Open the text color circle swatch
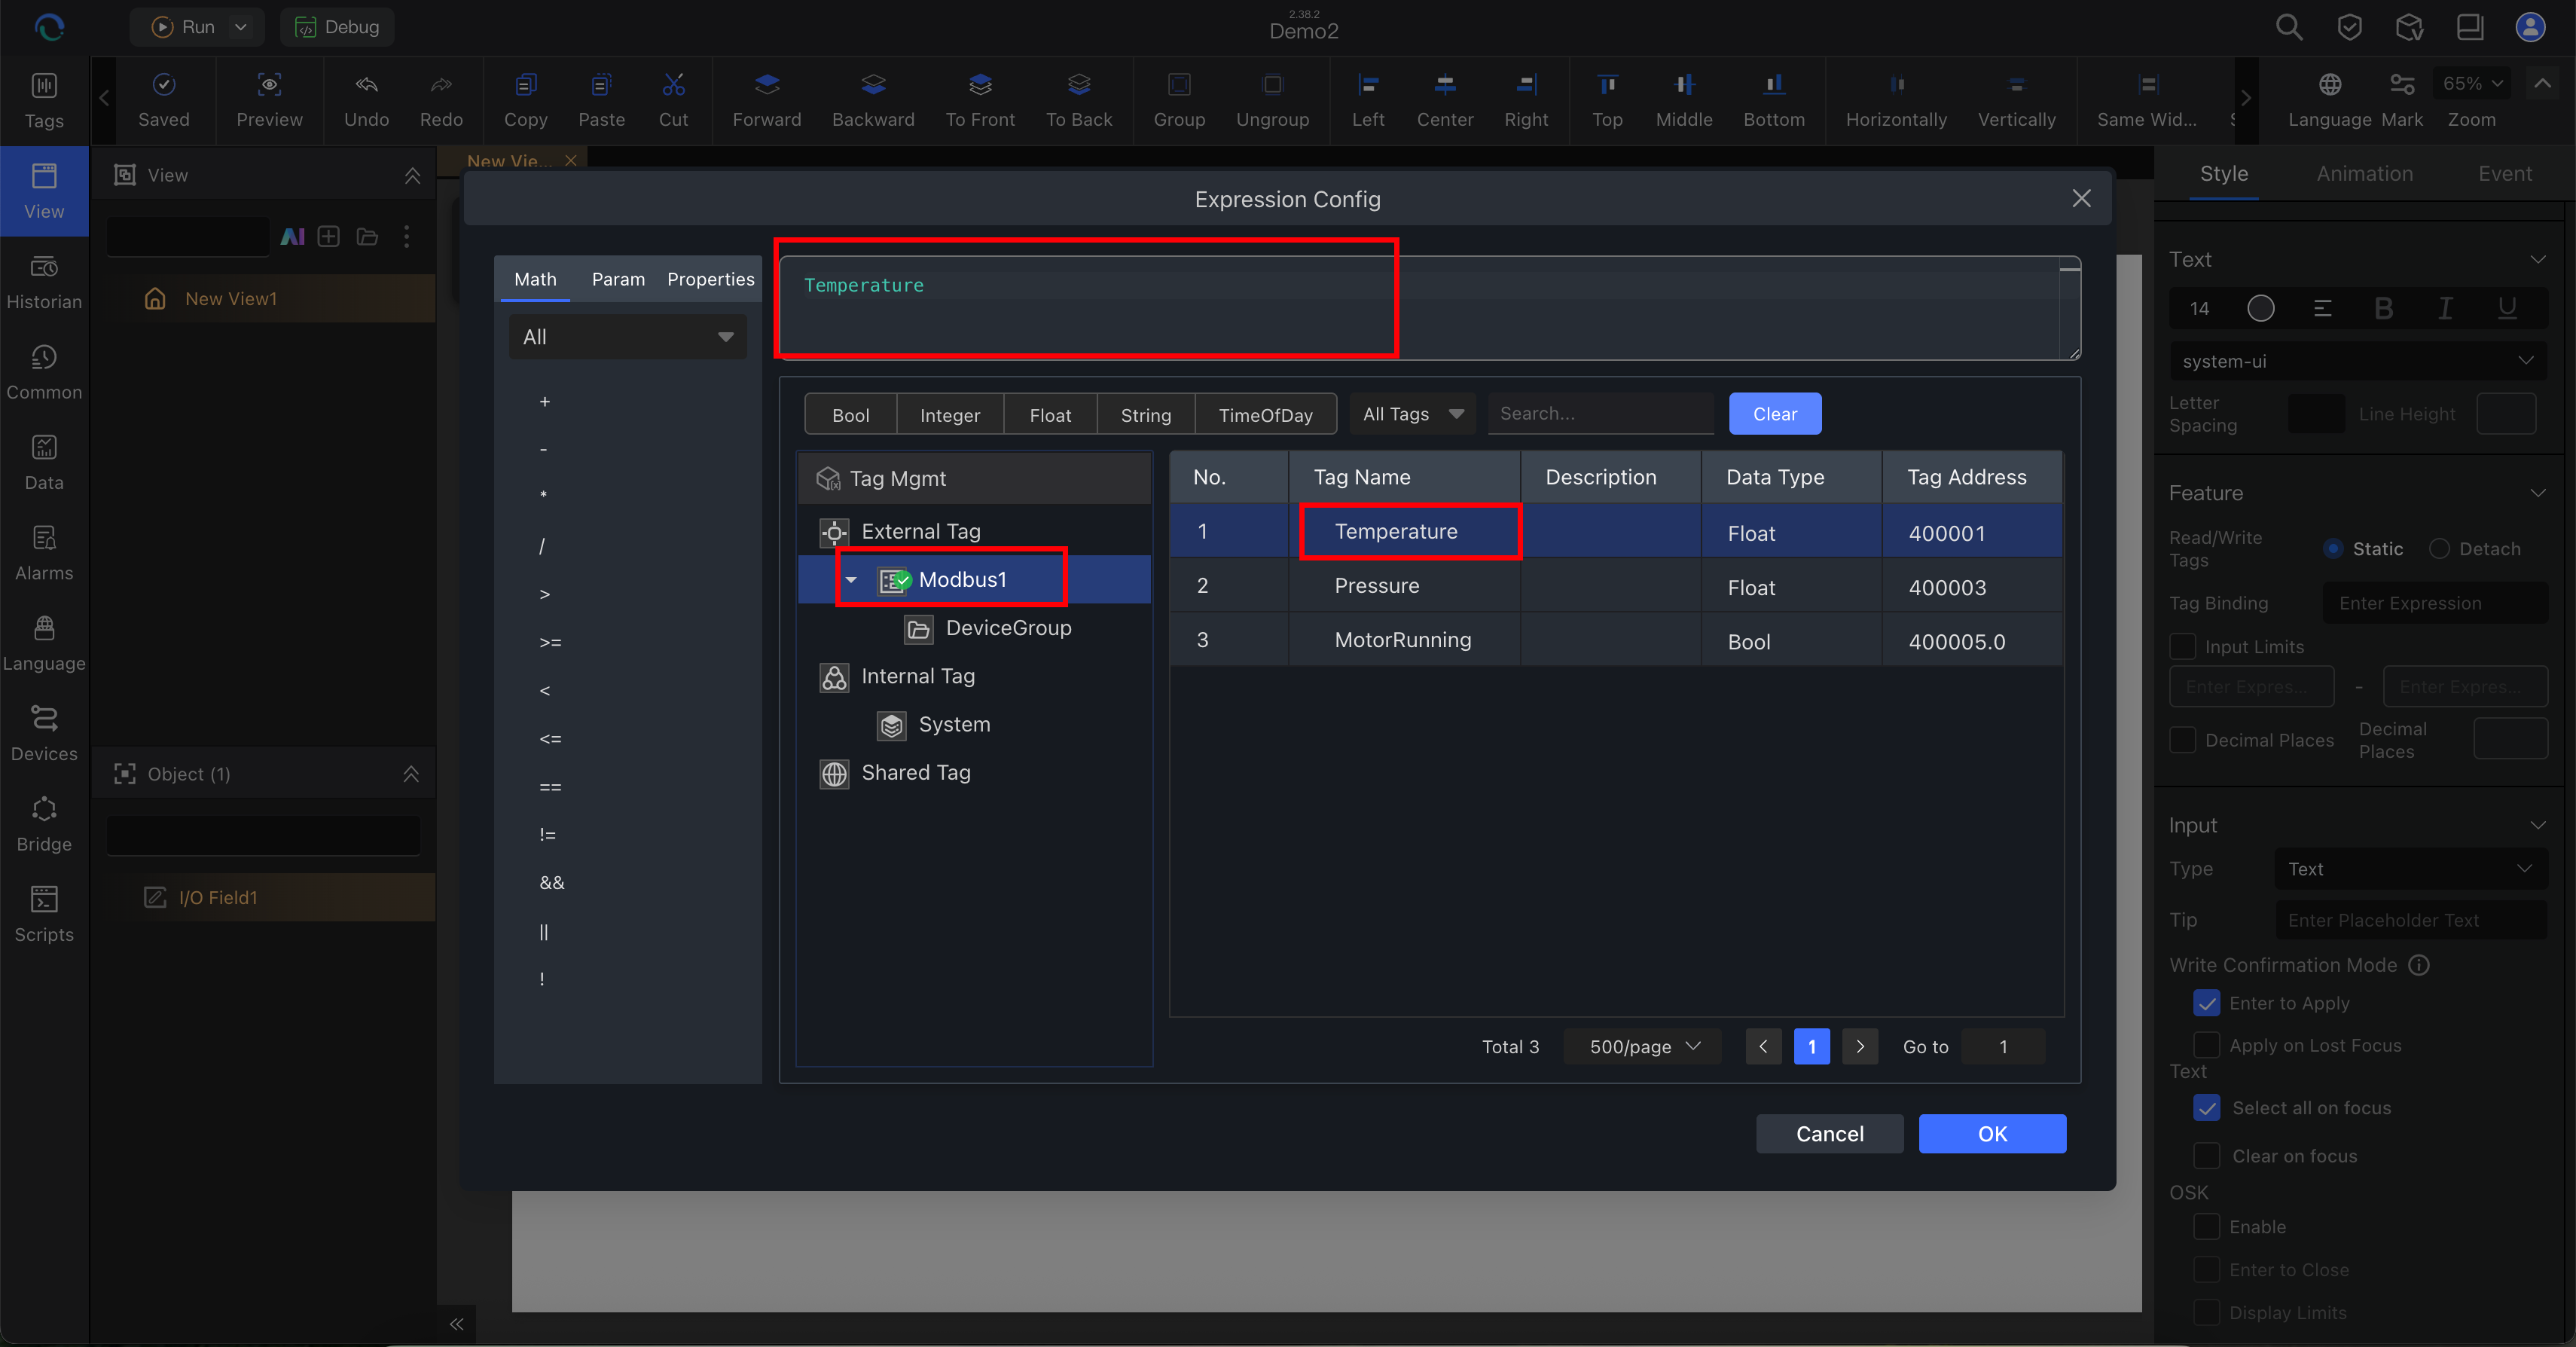The image size is (2576, 1347). [x=2260, y=308]
